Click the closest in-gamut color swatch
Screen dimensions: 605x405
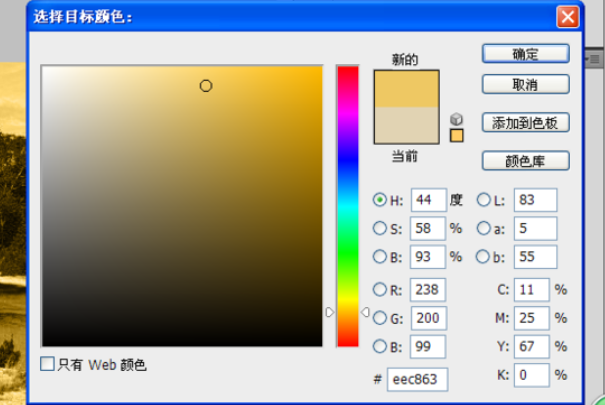pos(456,136)
